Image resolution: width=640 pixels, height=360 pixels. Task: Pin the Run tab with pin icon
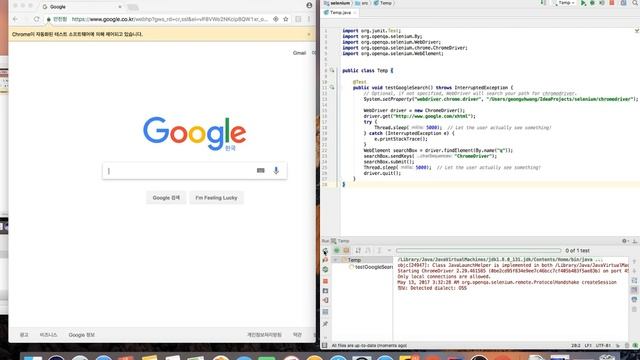click(x=325, y=324)
